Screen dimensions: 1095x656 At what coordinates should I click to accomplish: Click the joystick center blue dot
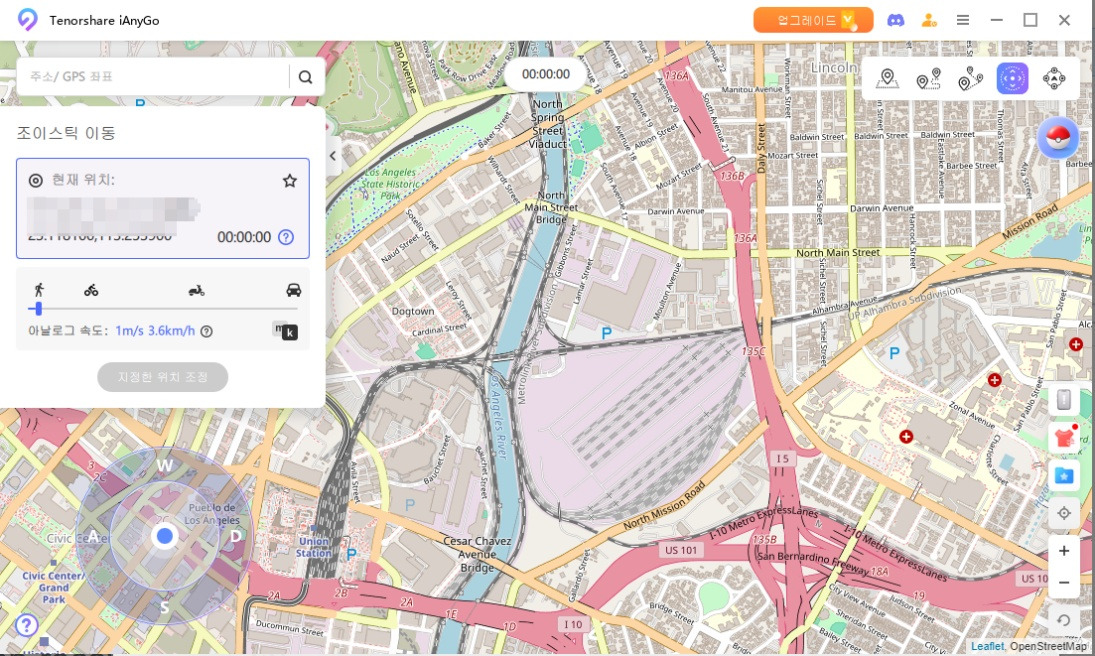pos(165,536)
